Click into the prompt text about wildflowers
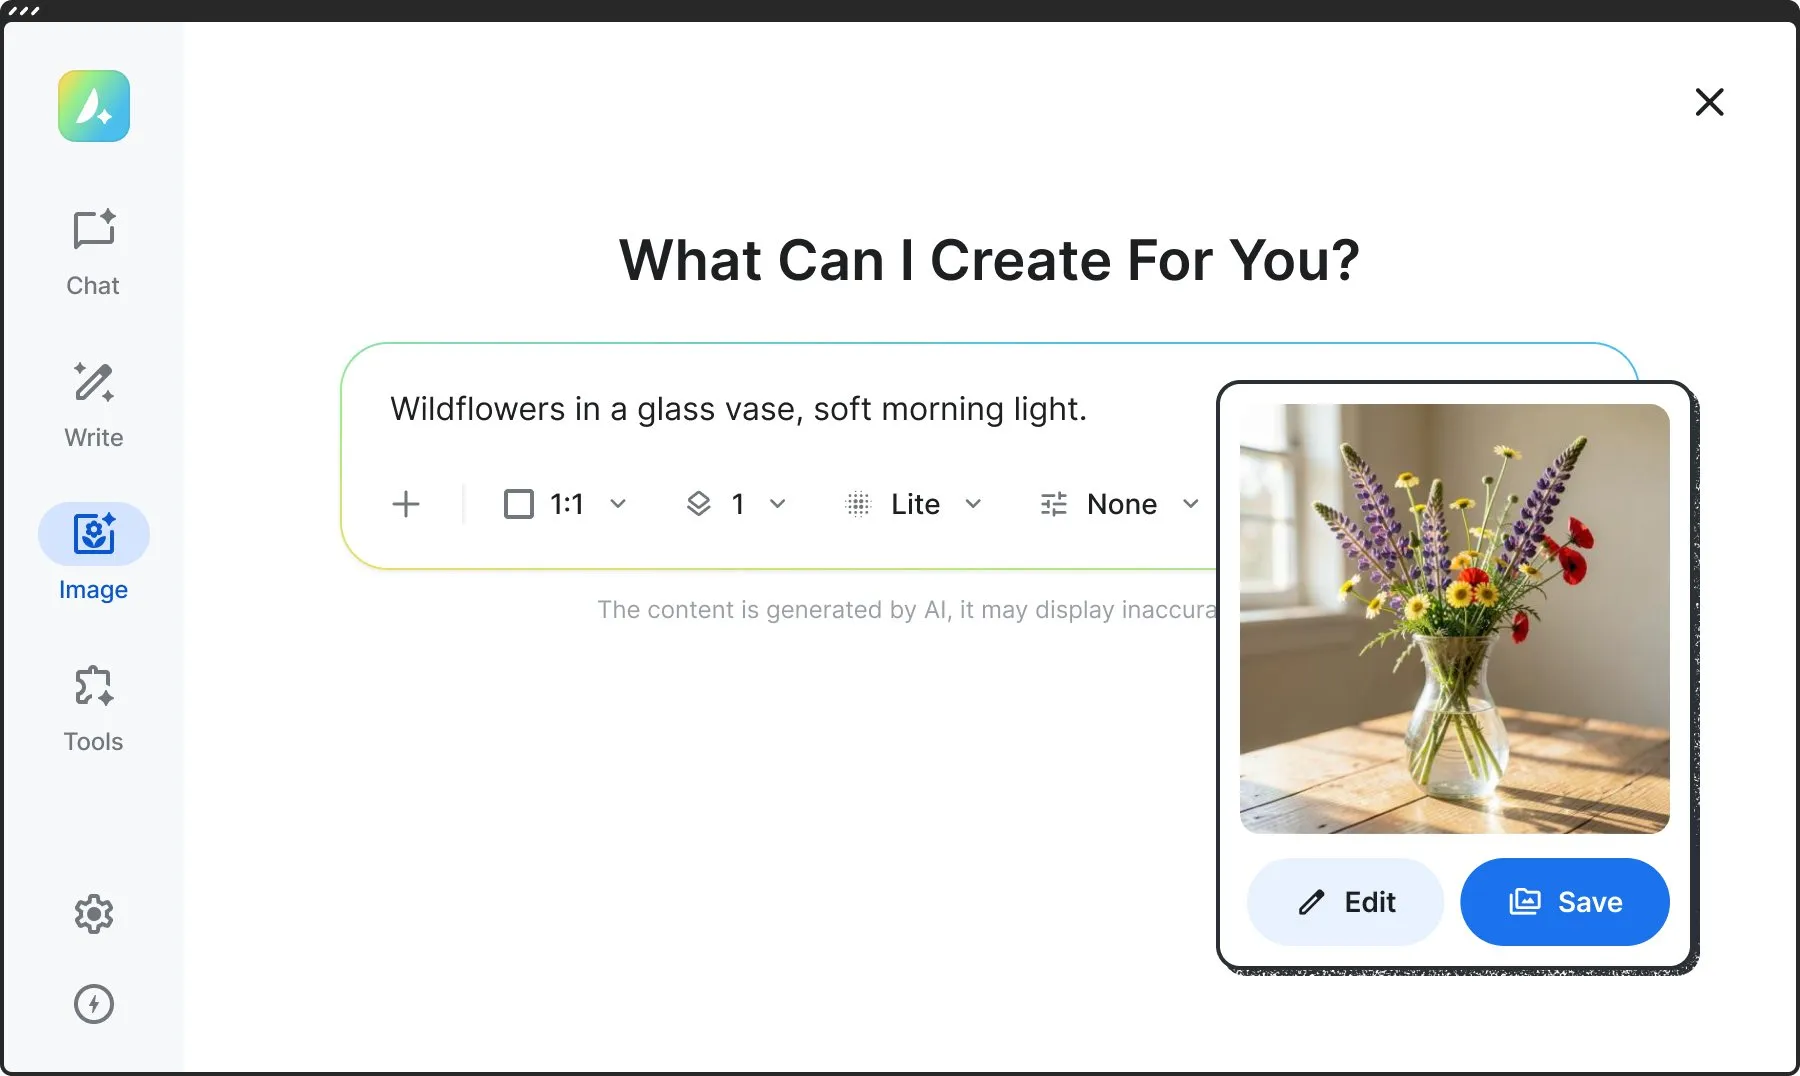Image resolution: width=1800 pixels, height=1076 pixels. tap(738, 409)
